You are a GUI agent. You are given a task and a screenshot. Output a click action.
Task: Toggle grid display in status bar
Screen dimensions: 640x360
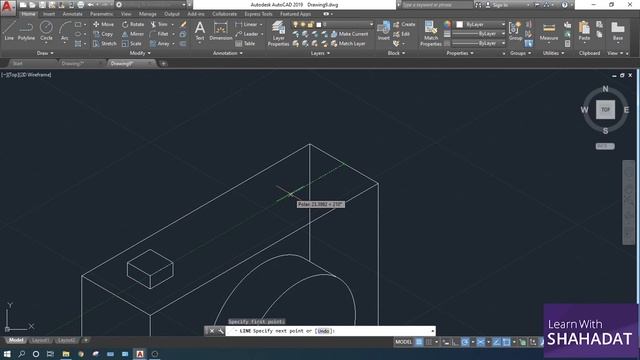coord(419,342)
